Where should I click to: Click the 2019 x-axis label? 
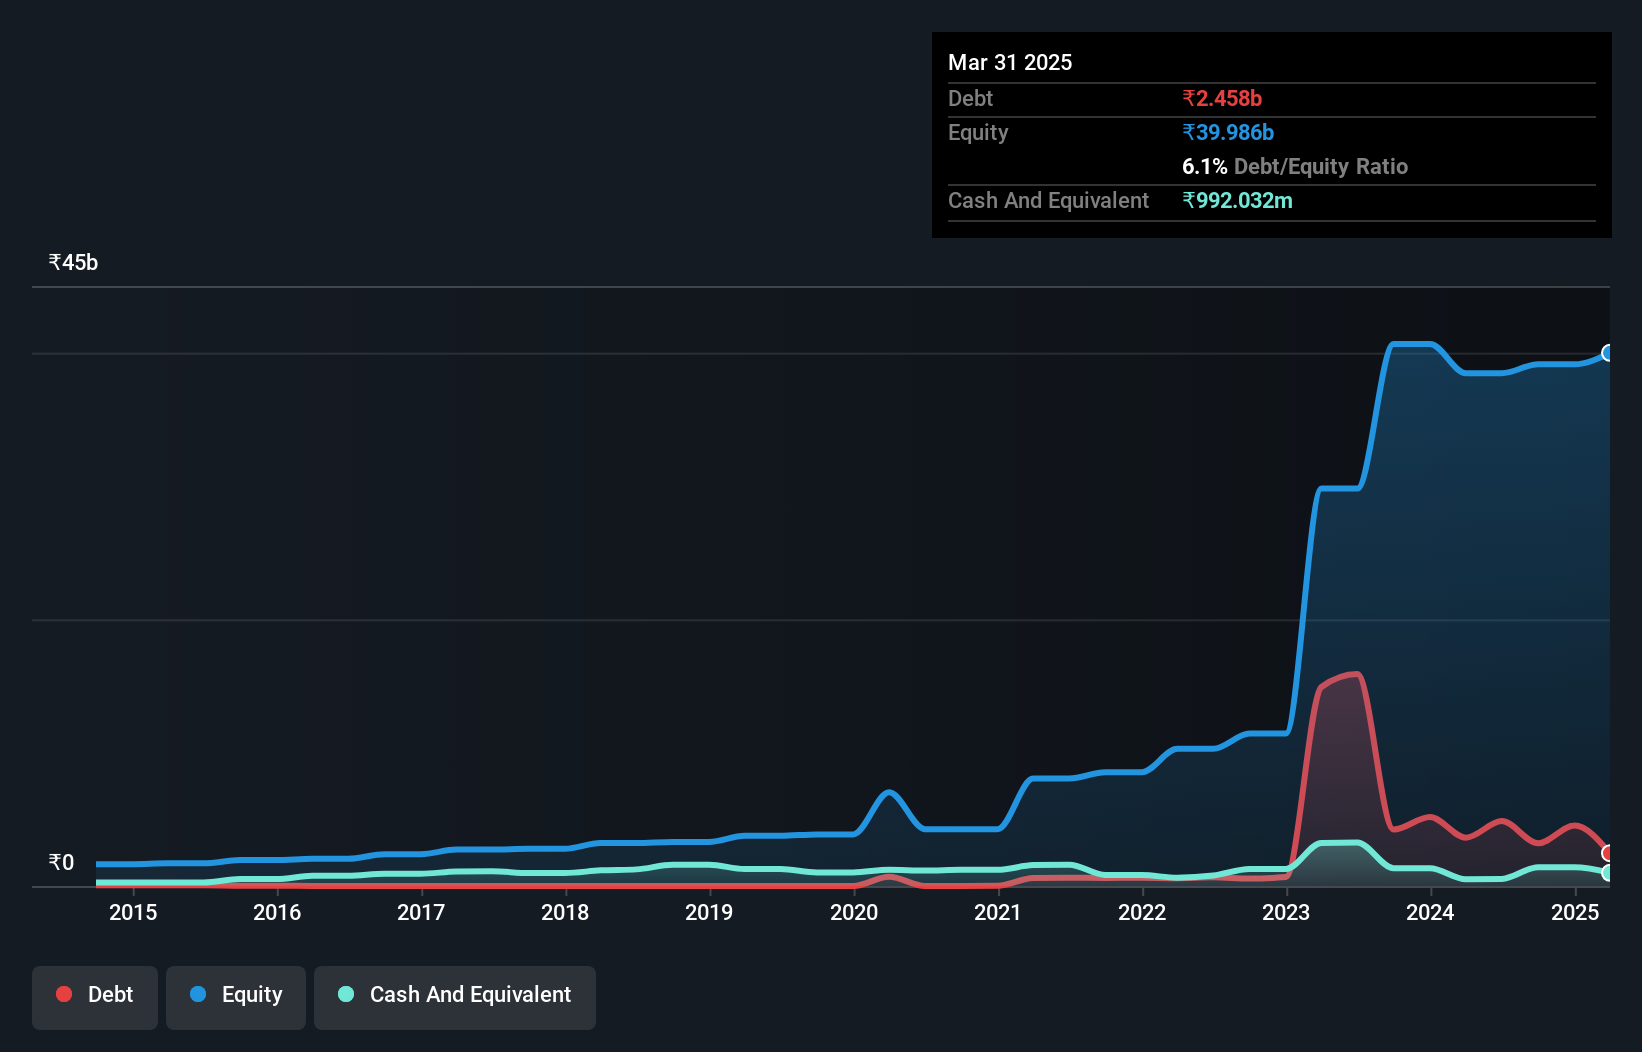pyautogui.click(x=709, y=912)
